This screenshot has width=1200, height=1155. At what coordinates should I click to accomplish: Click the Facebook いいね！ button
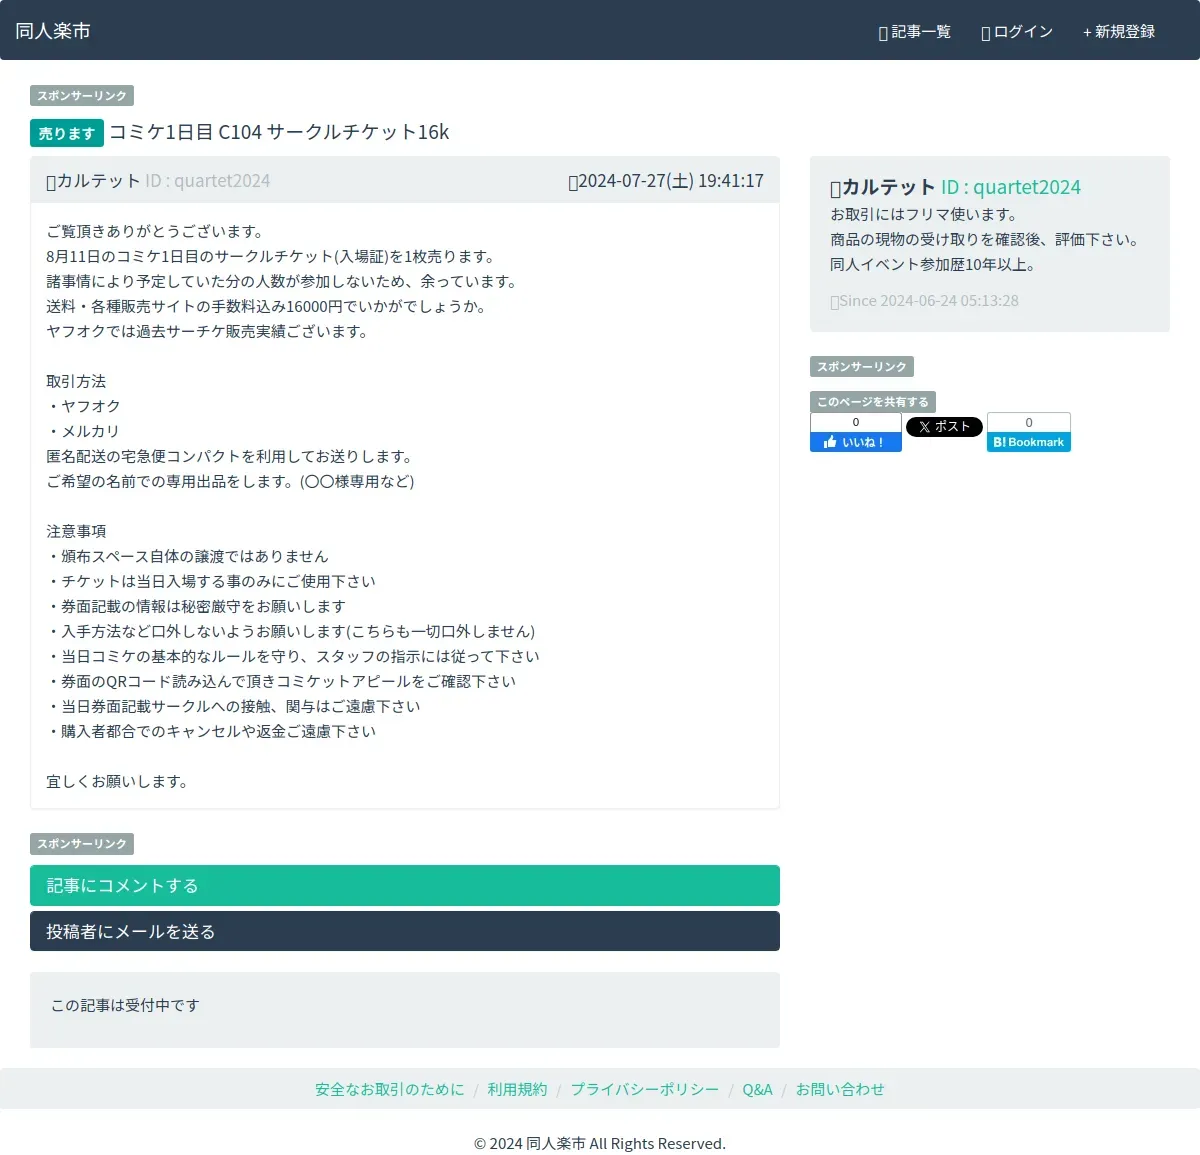pyautogui.click(x=856, y=442)
